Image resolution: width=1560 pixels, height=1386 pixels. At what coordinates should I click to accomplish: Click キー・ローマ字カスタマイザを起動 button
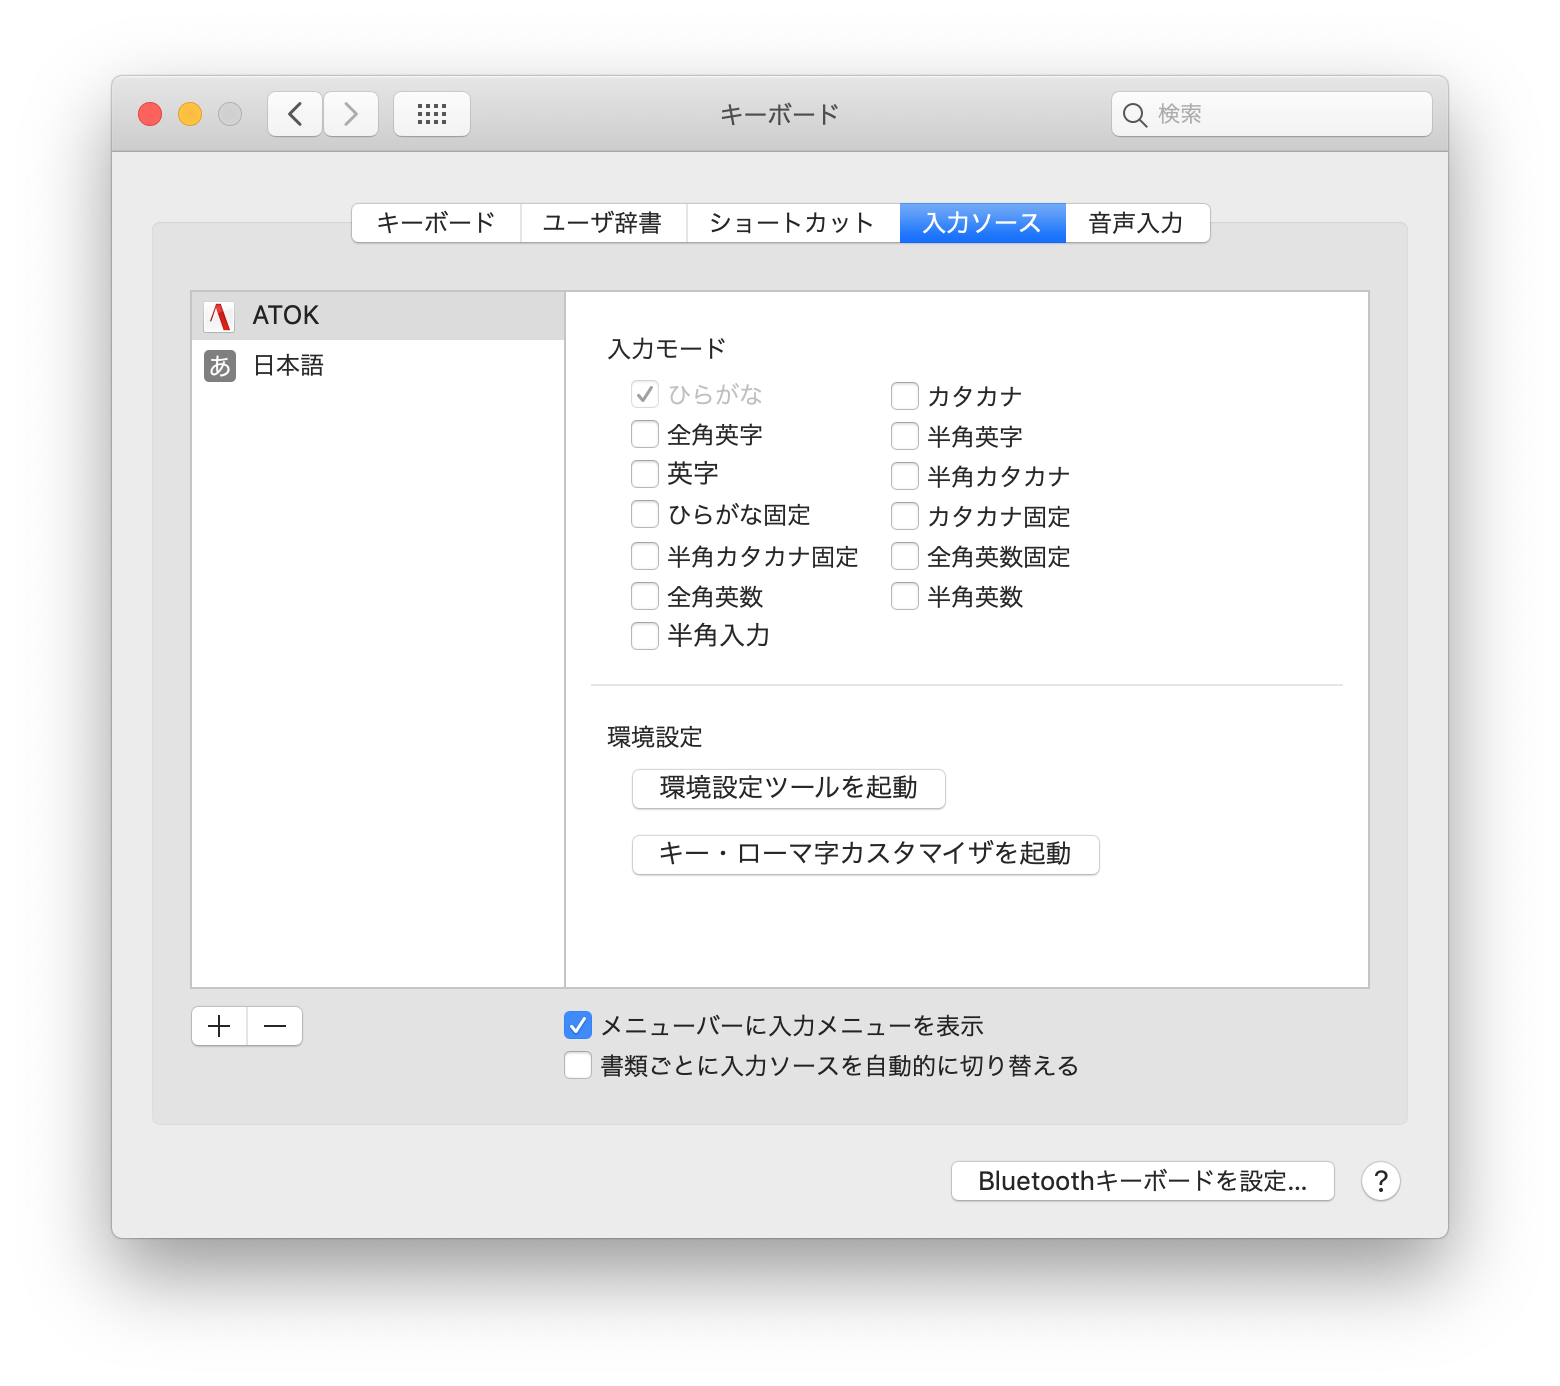pyautogui.click(x=866, y=854)
